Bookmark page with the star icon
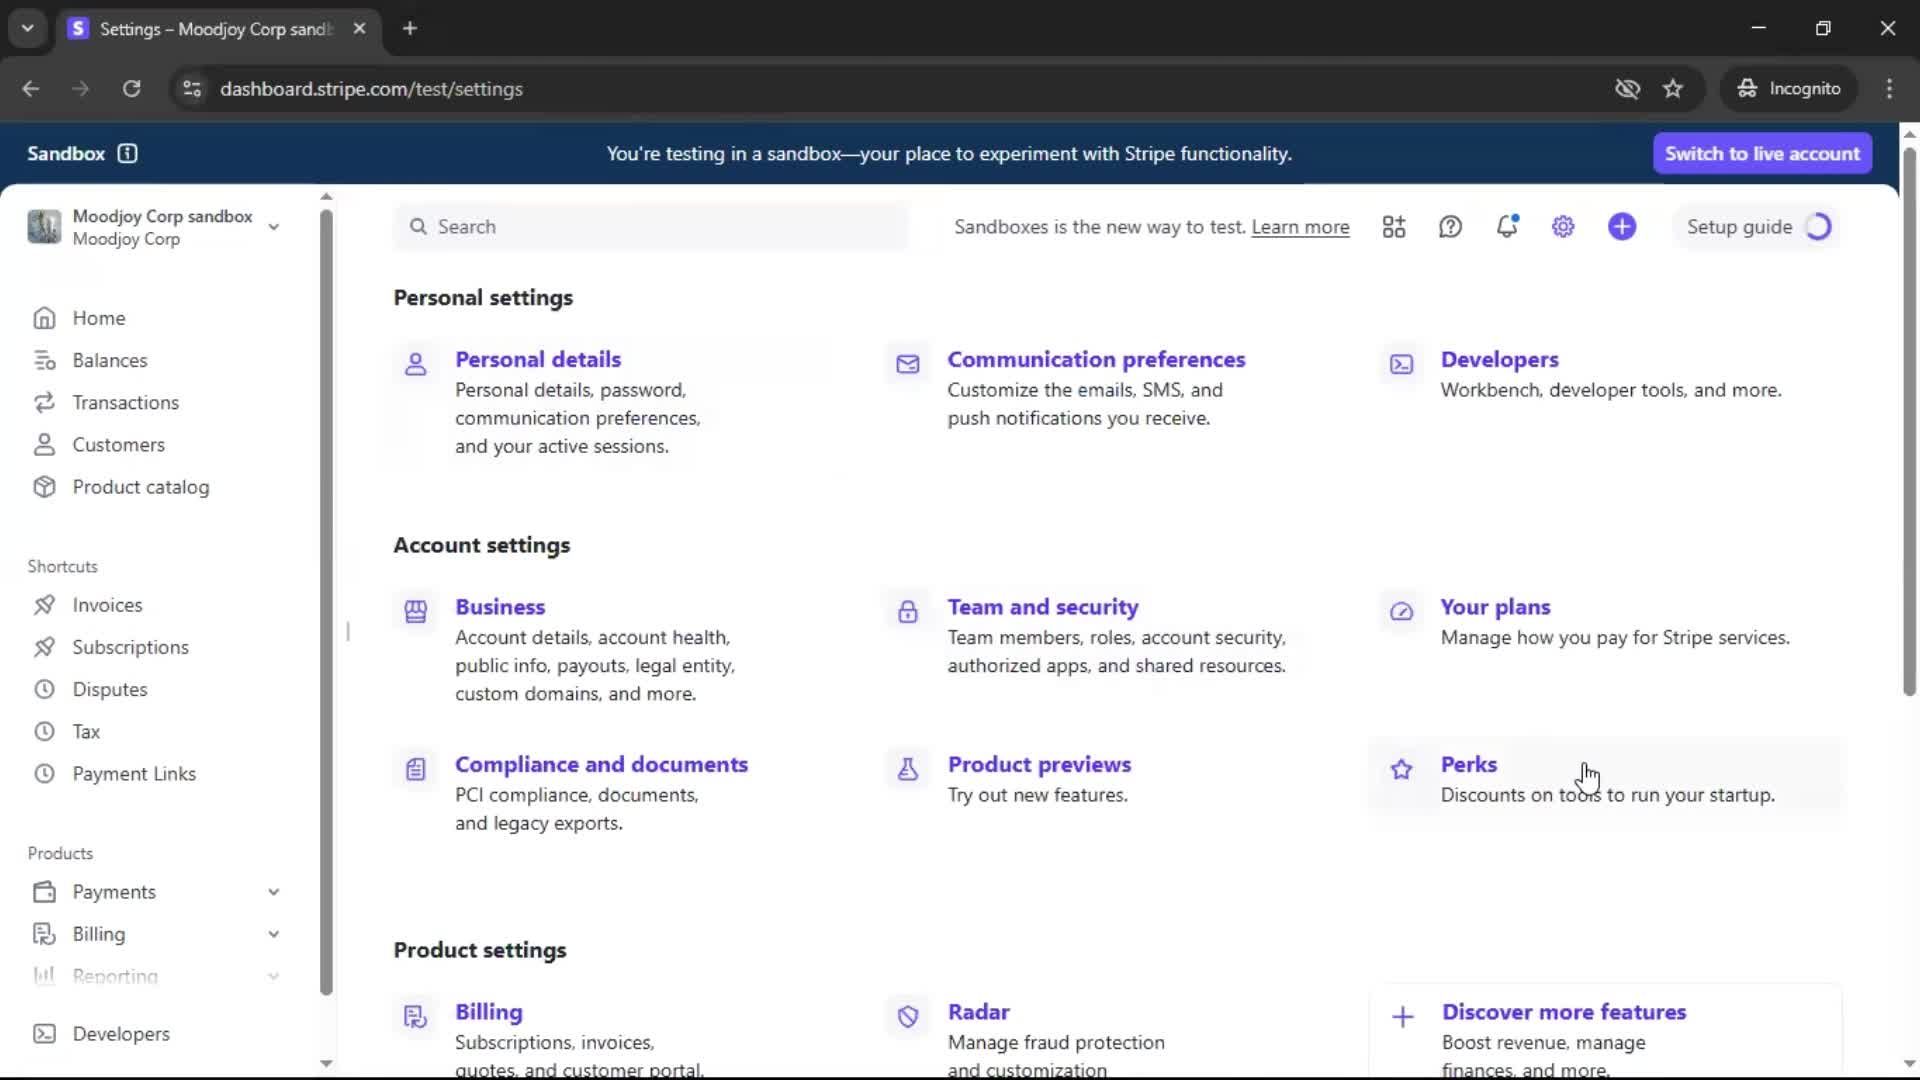Screen dimensions: 1920x1080 (1673, 89)
